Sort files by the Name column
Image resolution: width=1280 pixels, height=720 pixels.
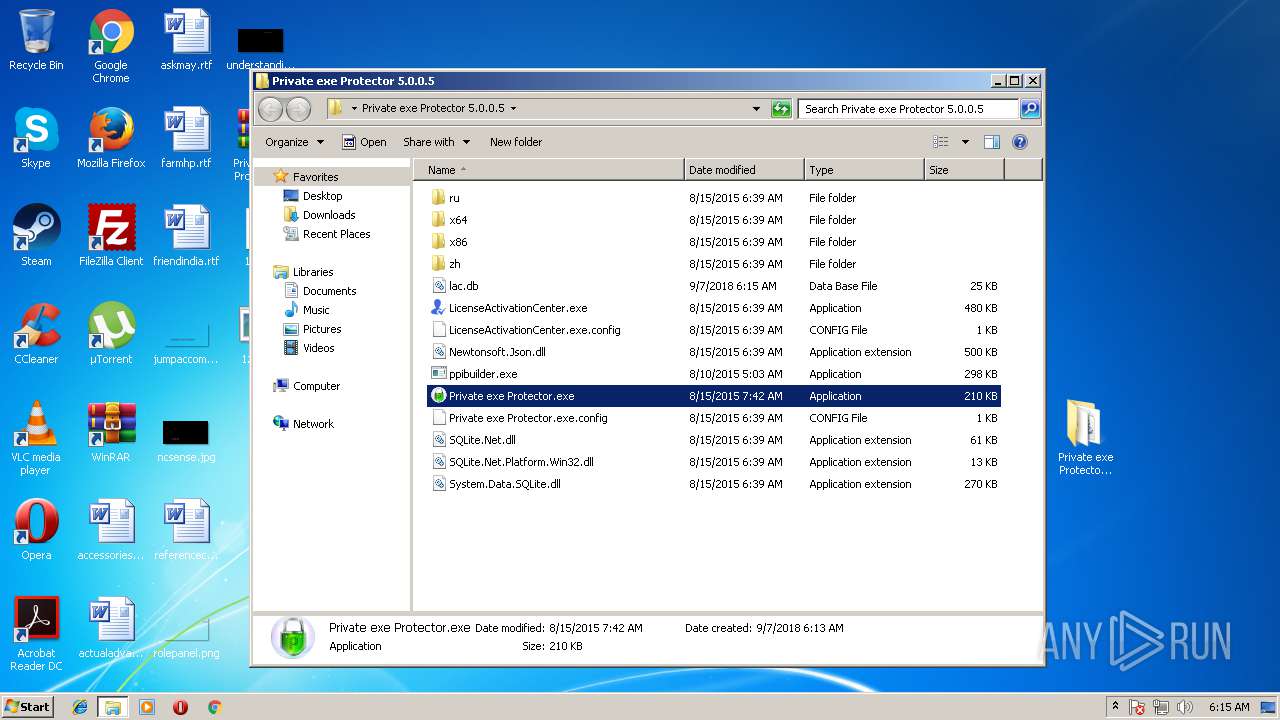point(549,170)
